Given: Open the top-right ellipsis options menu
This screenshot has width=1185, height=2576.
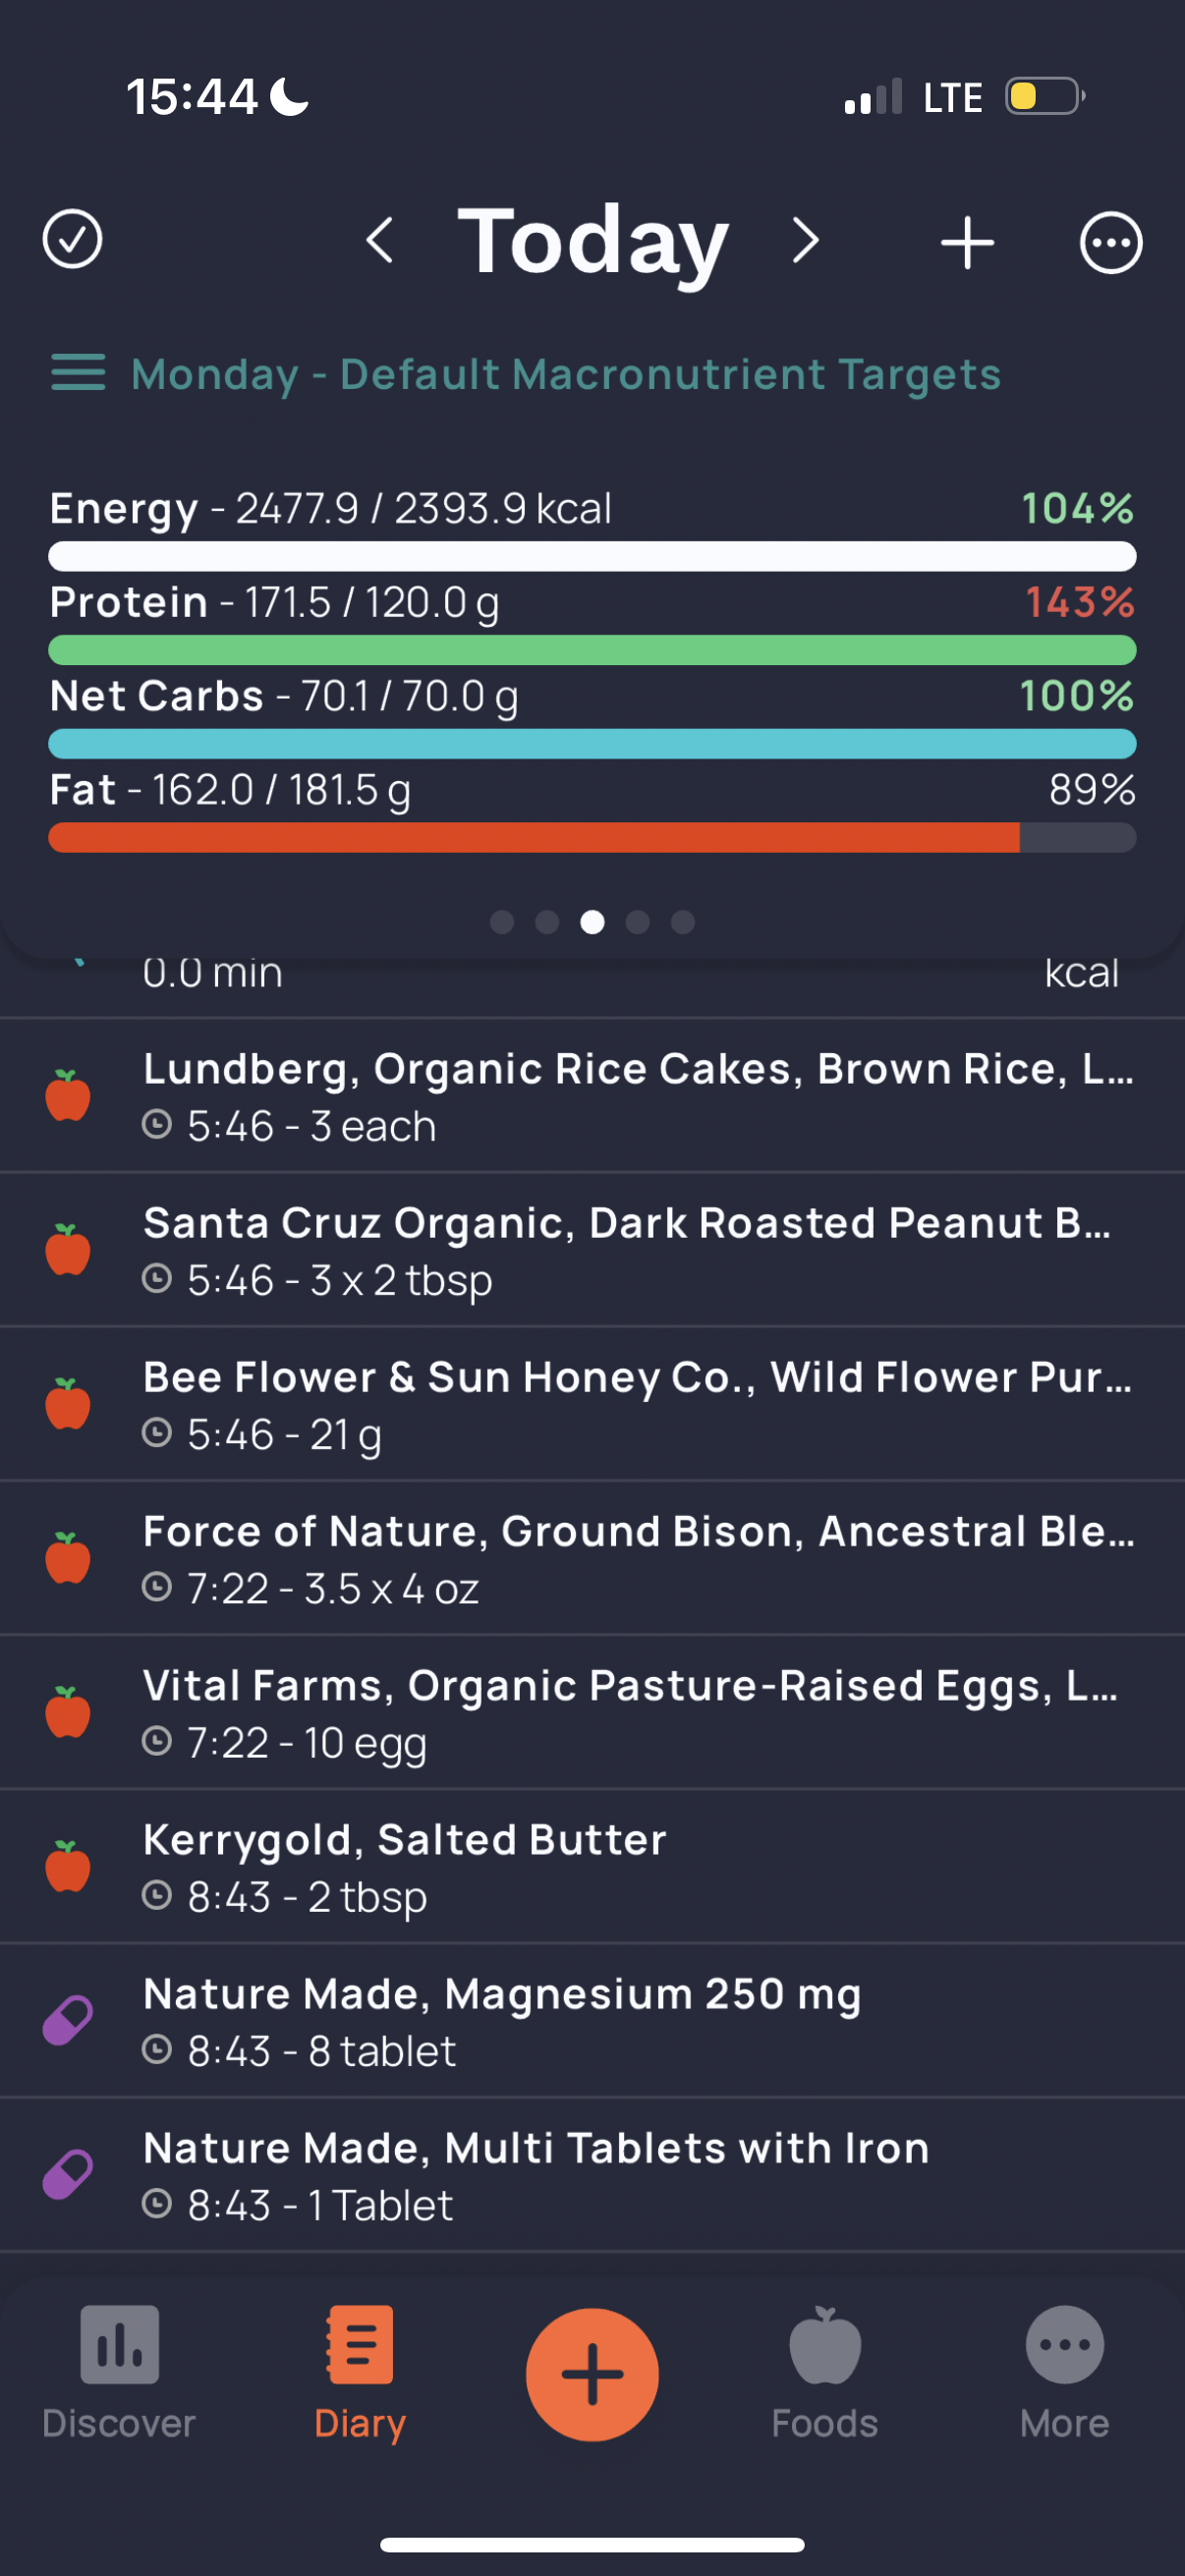Looking at the screenshot, I should pyautogui.click(x=1110, y=242).
